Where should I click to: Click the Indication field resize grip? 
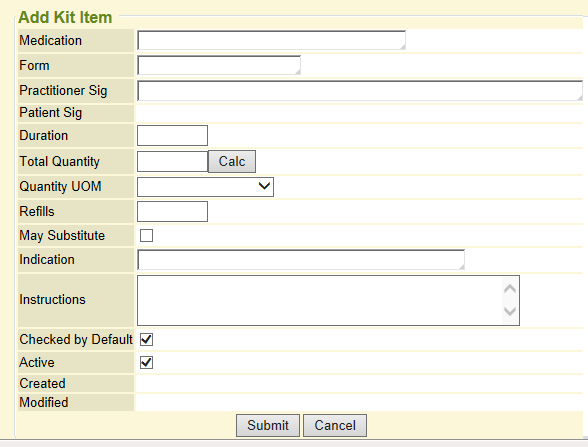(461, 266)
